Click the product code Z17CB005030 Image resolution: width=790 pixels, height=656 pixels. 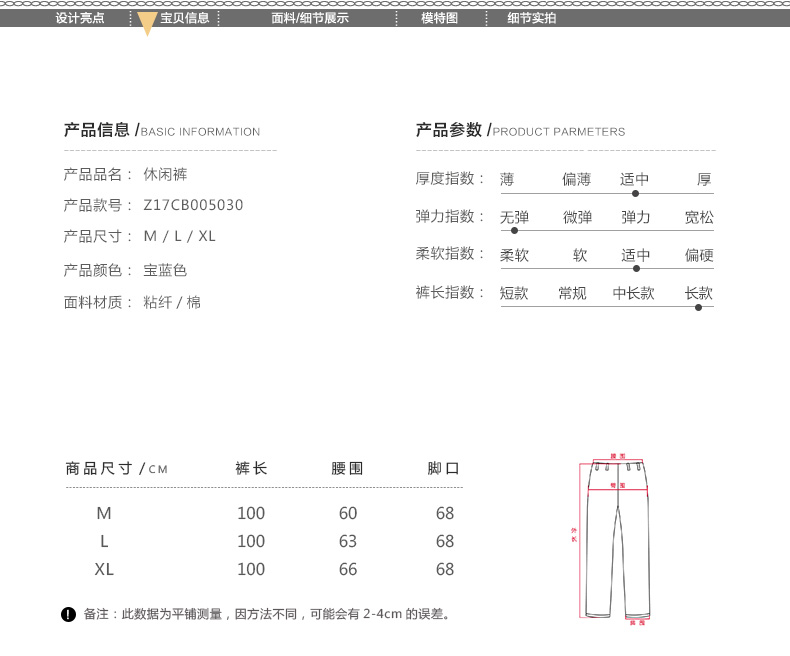click(x=193, y=205)
